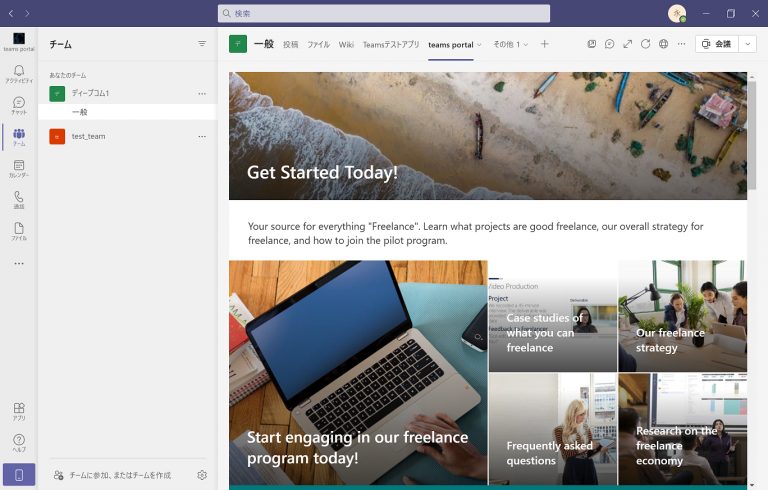This screenshot has height=490, width=768.
Task: Open the tab in website via globe icon
Action: pos(664,44)
